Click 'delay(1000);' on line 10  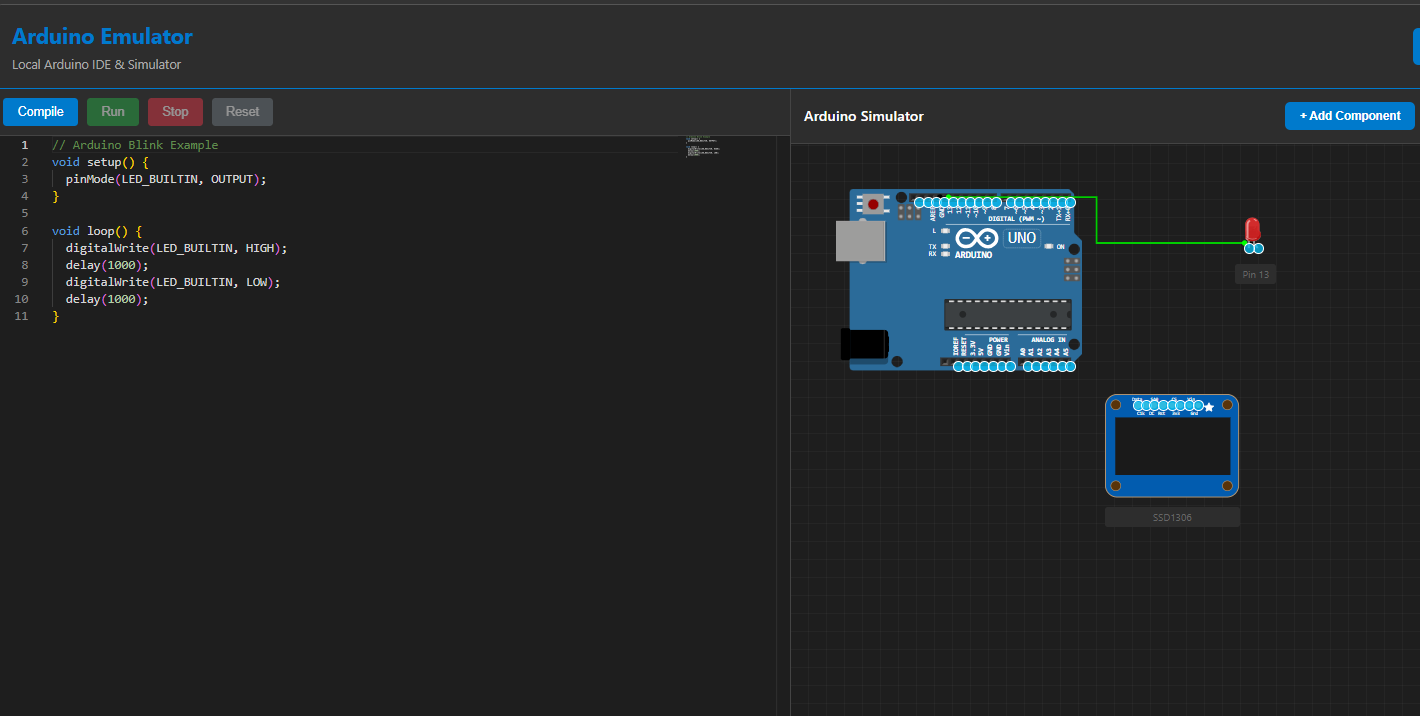[107, 299]
